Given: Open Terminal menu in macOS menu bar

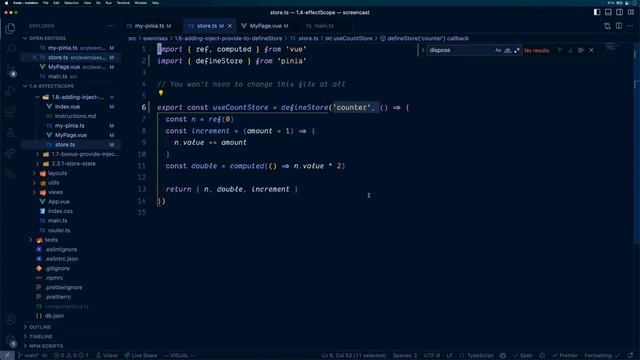Looking at the screenshot, I should pyautogui.click(x=123, y=3).
